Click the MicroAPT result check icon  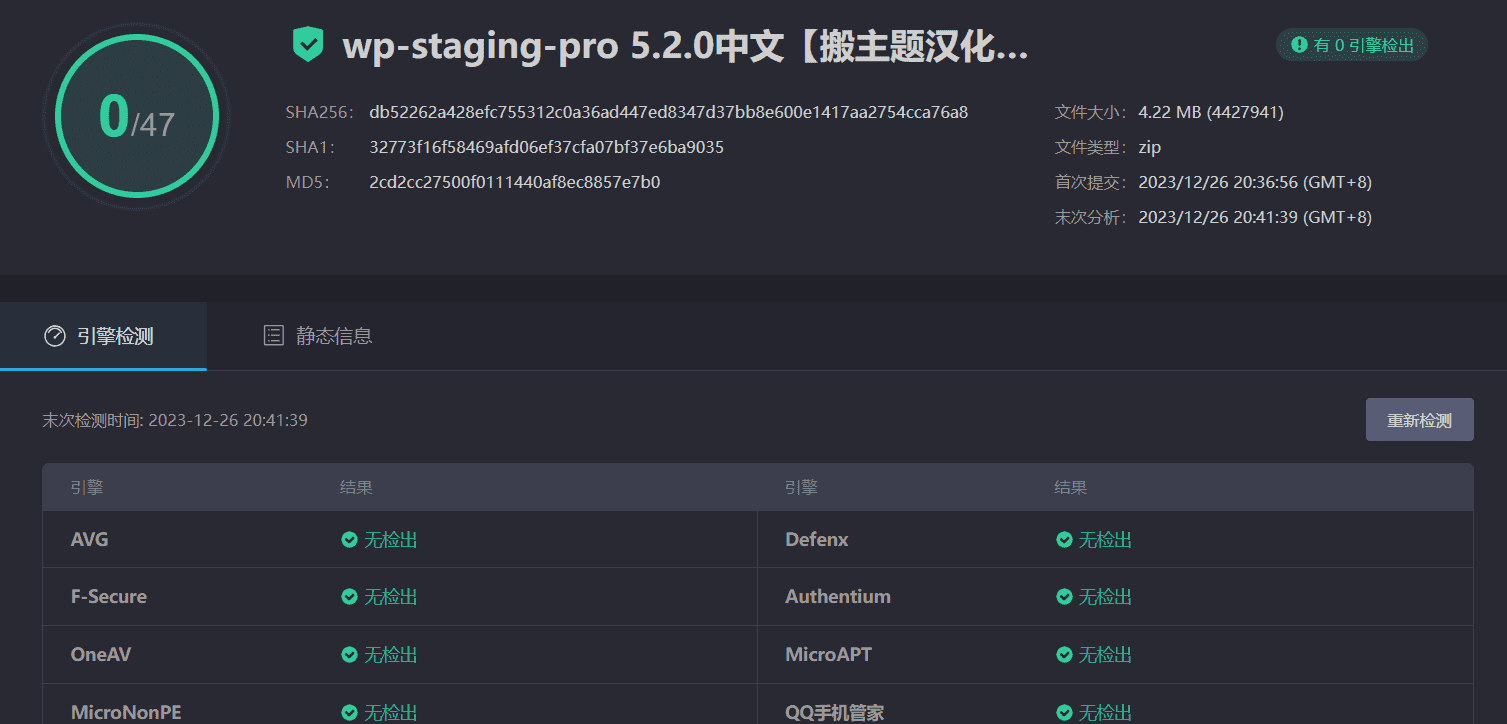1064,655
